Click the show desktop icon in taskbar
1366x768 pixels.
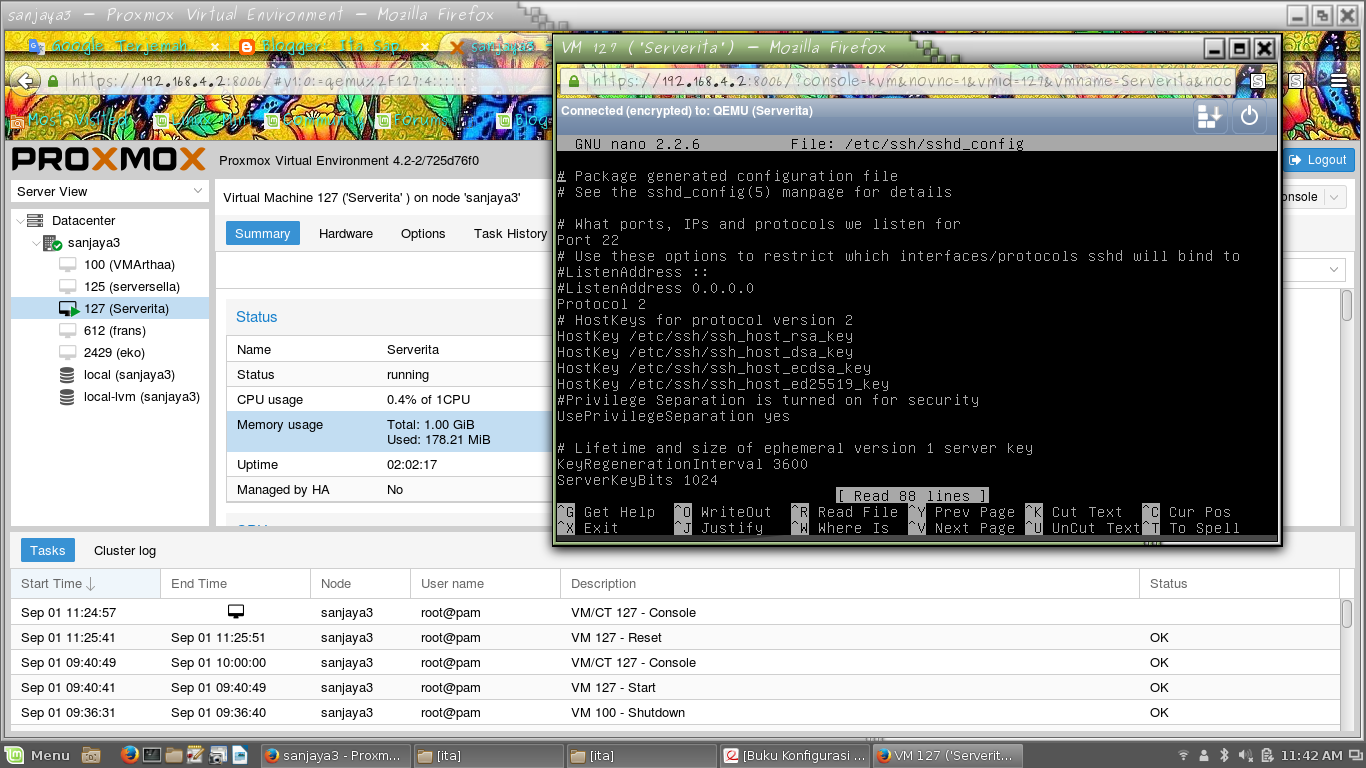pos(91,755)
